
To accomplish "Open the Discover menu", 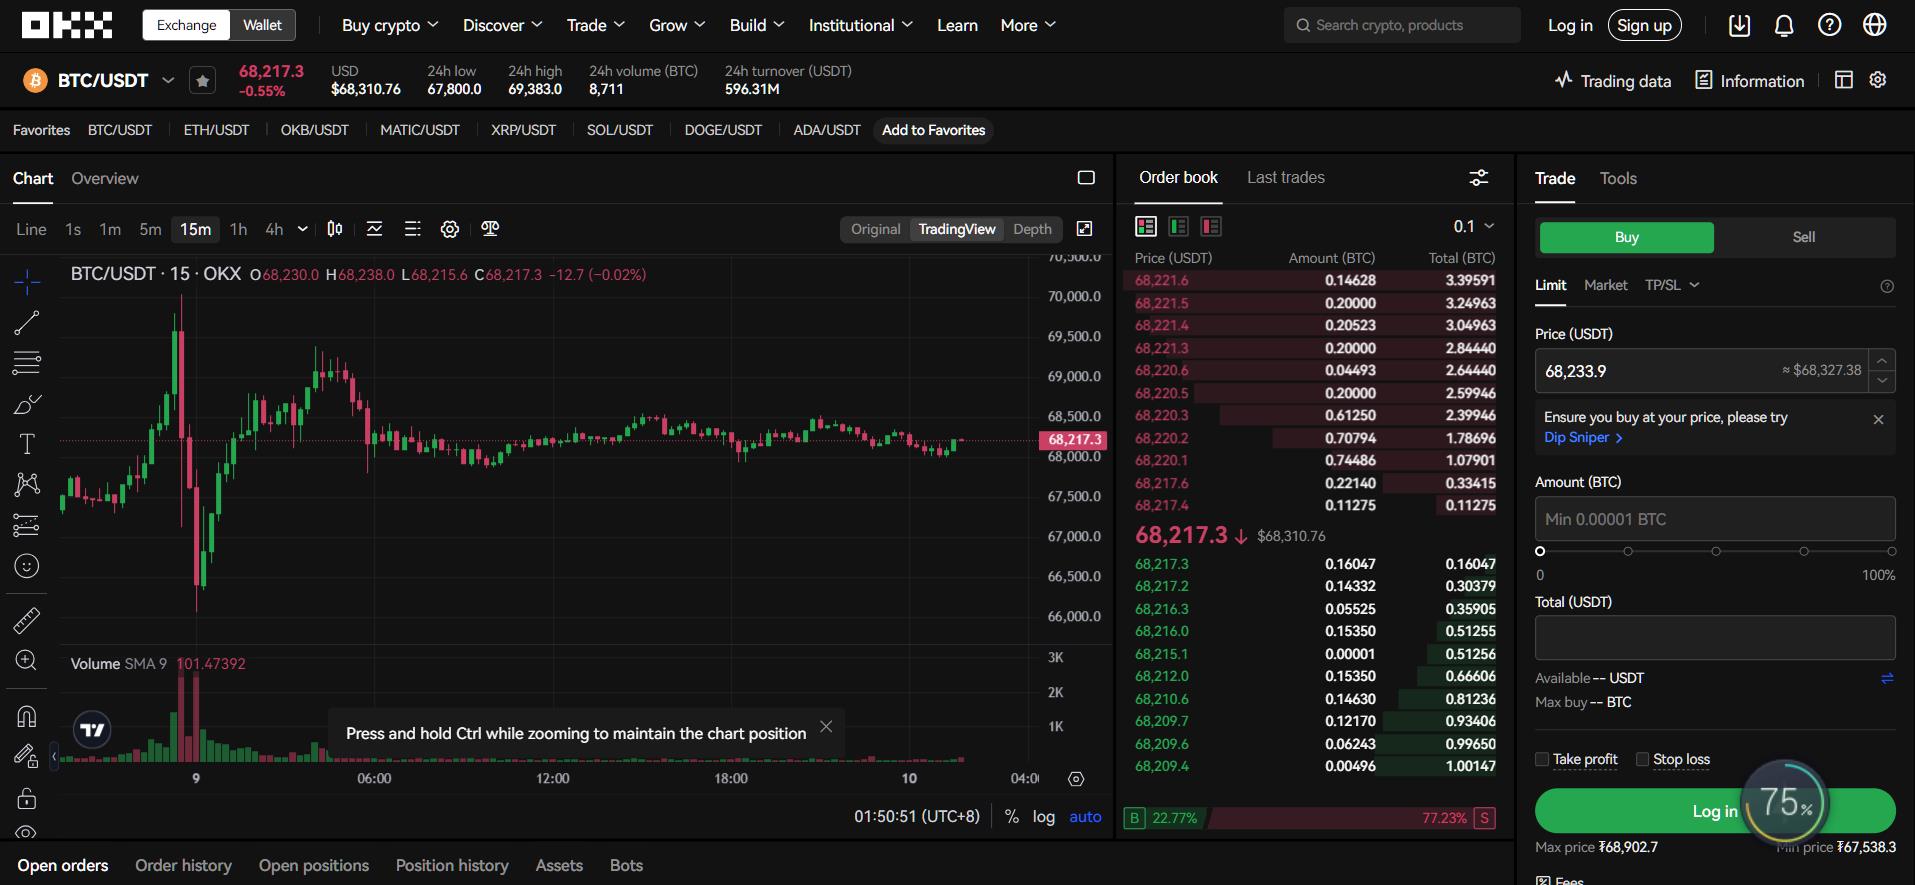I will pos(502,25).
